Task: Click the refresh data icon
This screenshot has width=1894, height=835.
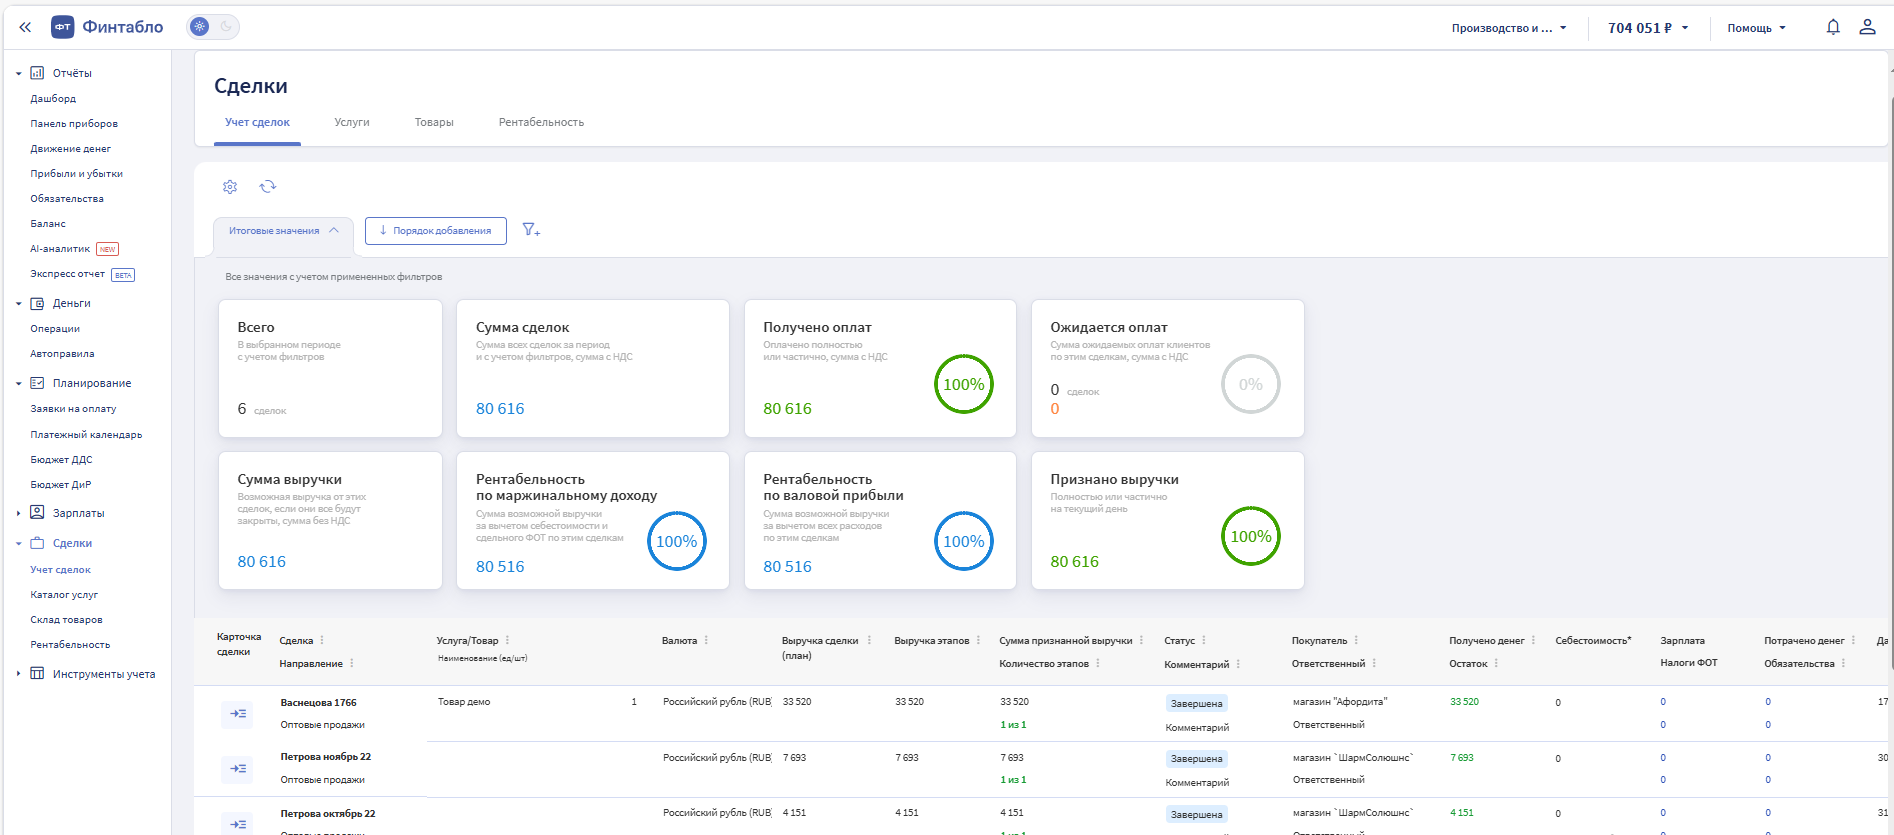Action: pos(268,187)
